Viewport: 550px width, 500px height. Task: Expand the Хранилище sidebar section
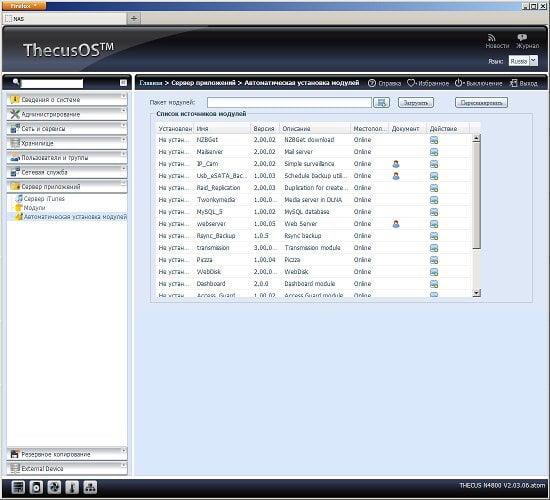point(67,143)
